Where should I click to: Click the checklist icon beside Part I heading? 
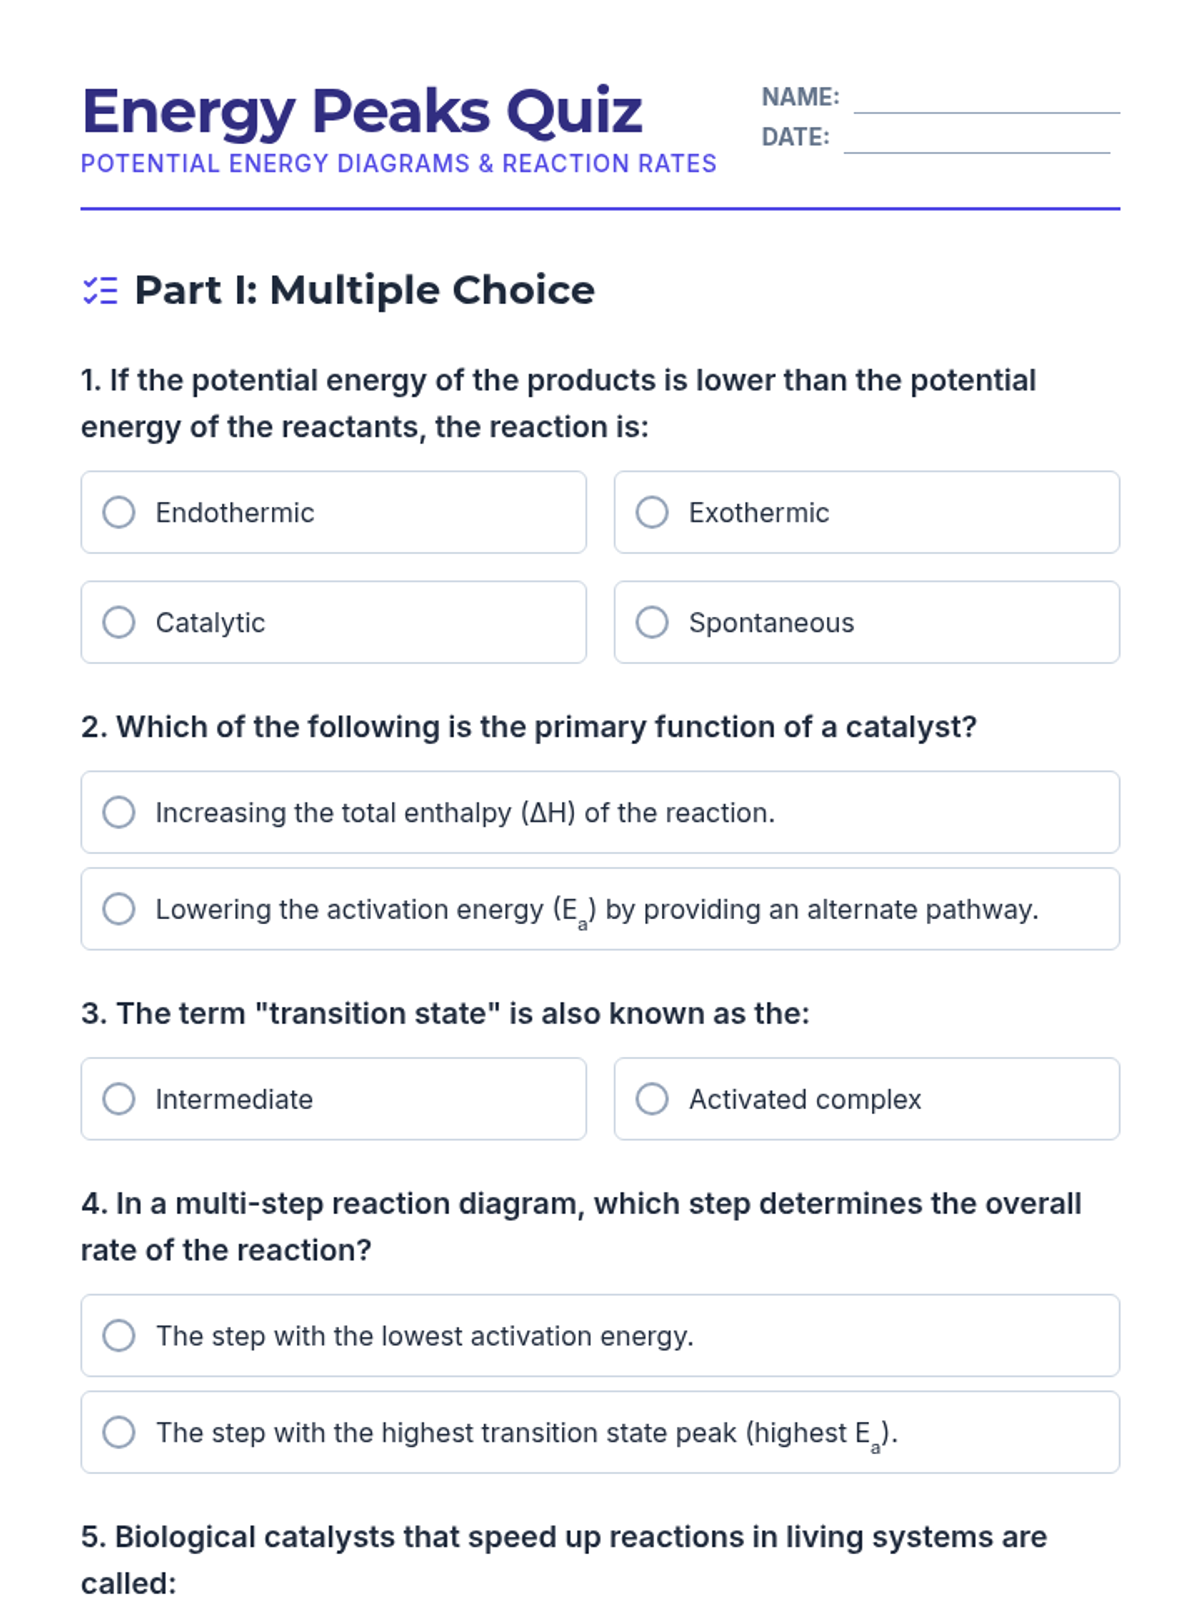(x=100, y=291)
